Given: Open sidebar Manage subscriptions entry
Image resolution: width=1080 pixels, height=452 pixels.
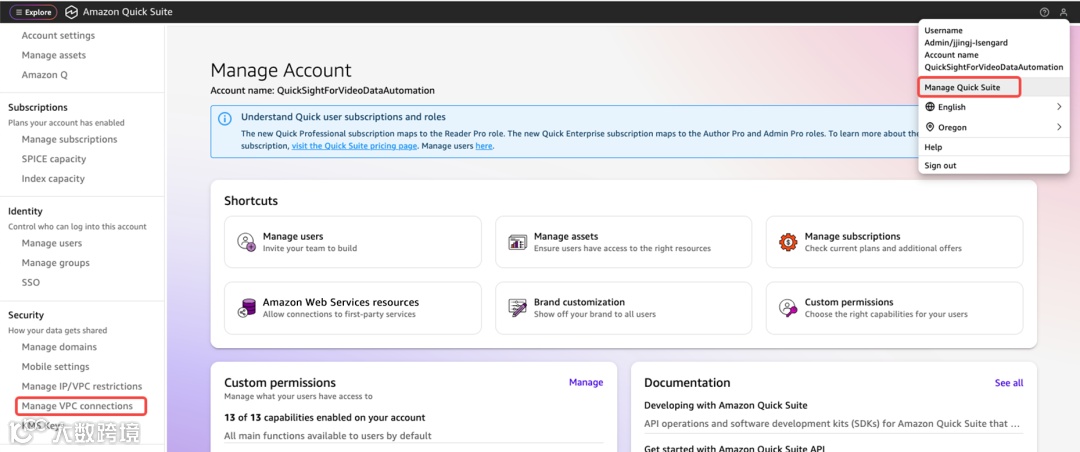Looking at the screenshot, I should click(x=70, y=139).
